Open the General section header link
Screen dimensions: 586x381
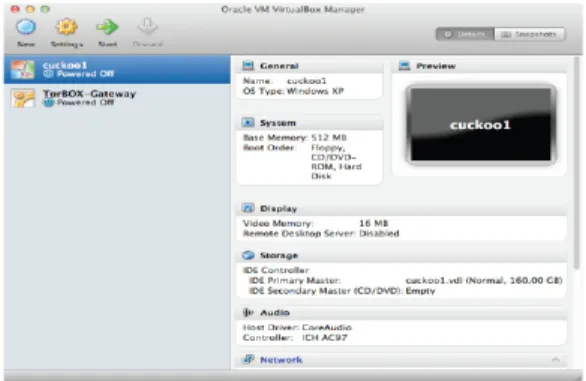[279, 66]
